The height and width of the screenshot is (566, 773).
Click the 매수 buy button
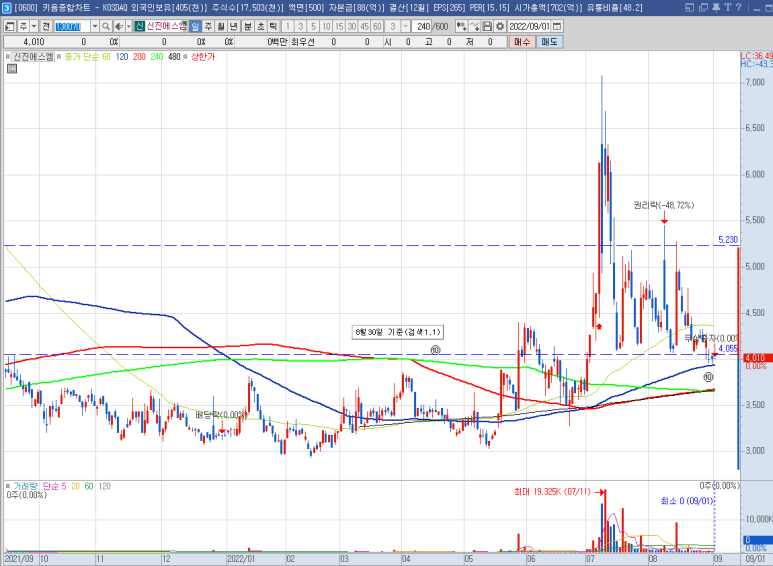point(522,42)
